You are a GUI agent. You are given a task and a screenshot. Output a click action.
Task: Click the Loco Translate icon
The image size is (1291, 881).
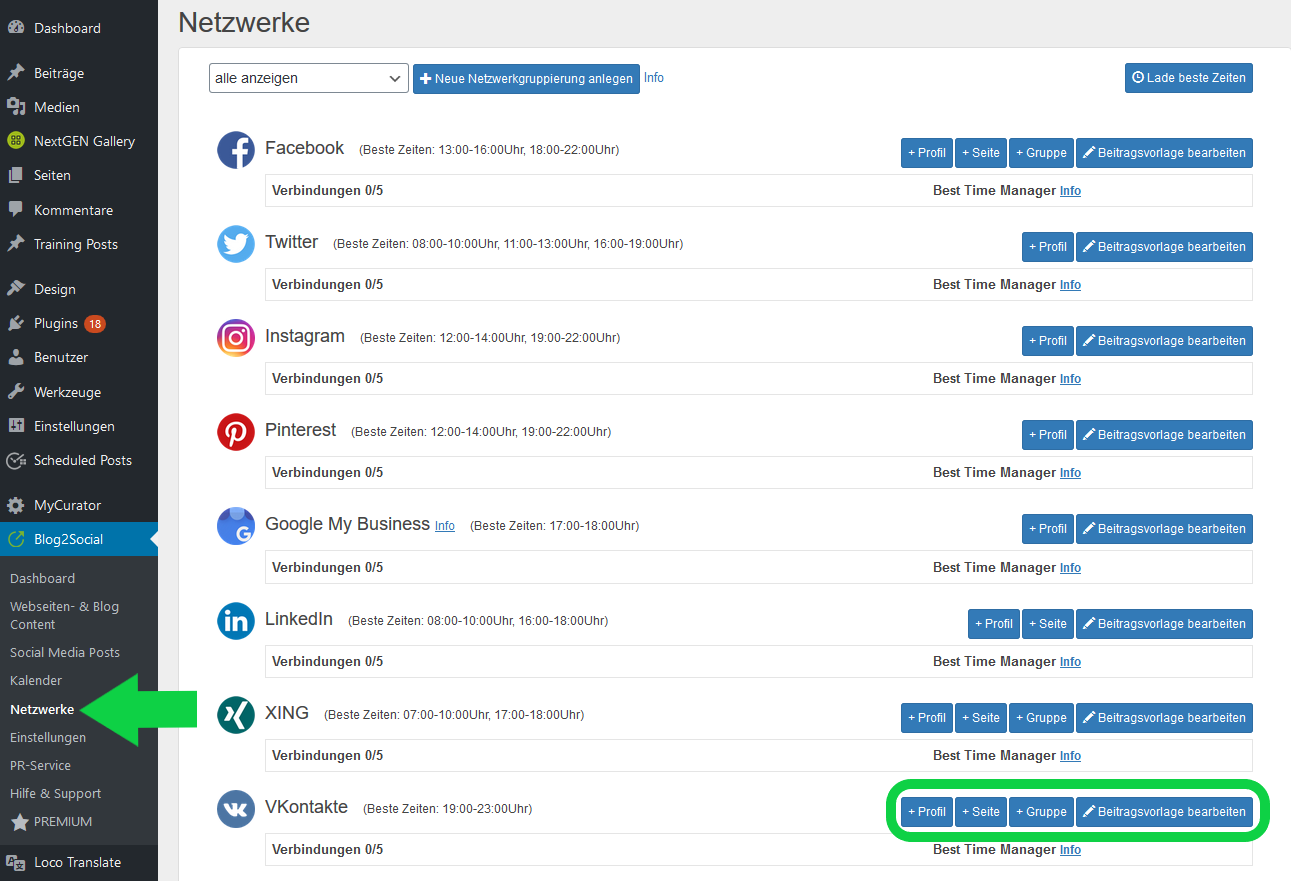tap(16, 862)
